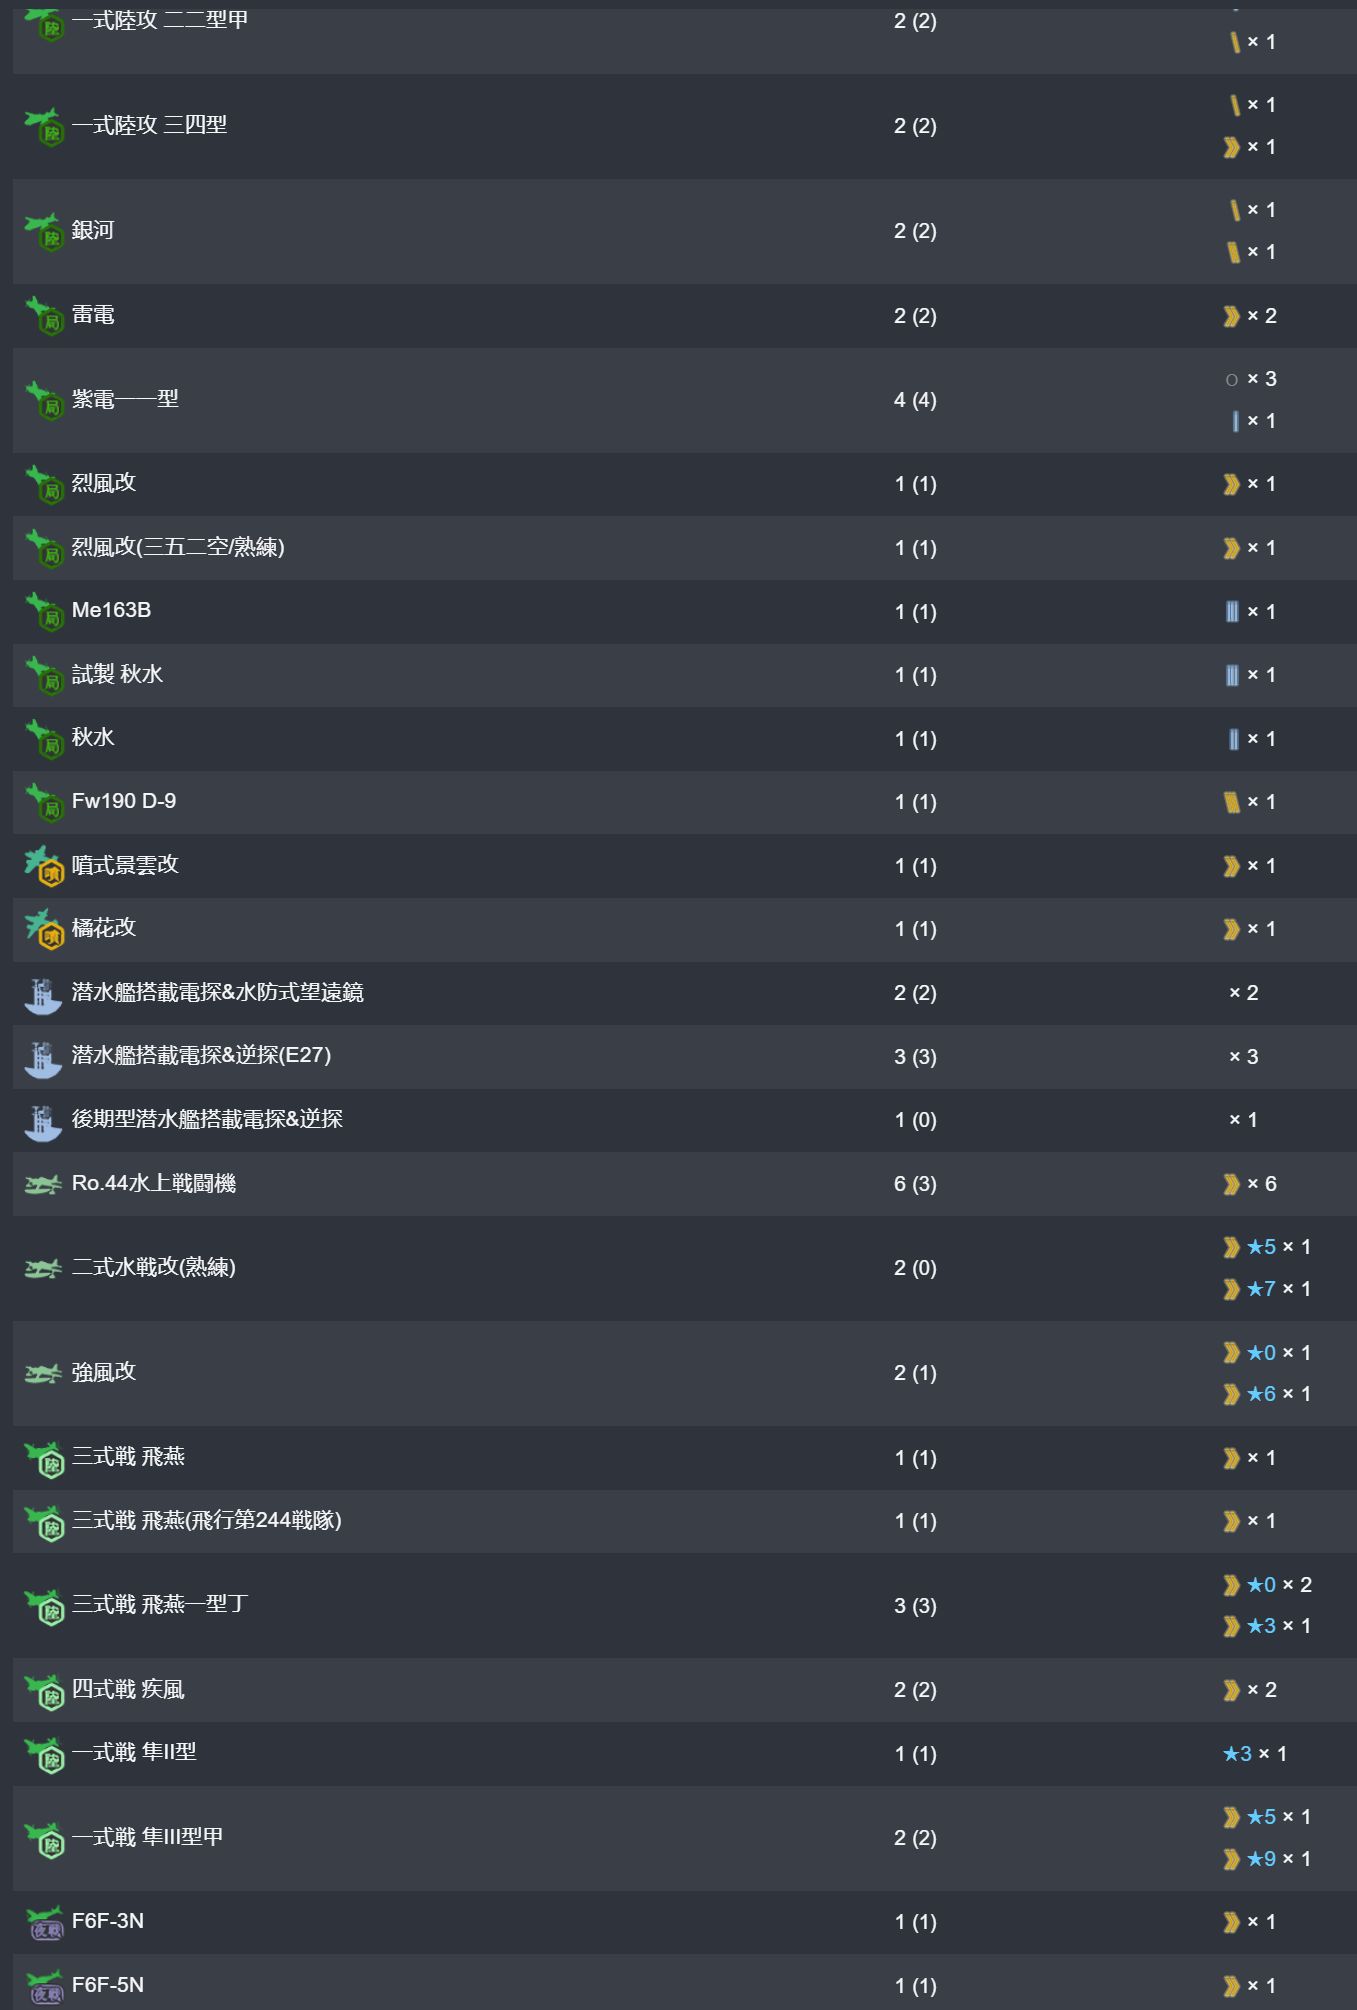Screen dimensions: 1357x2010
Task: Select the 紫電一一型 equipment name
Action: click(125, 400)
